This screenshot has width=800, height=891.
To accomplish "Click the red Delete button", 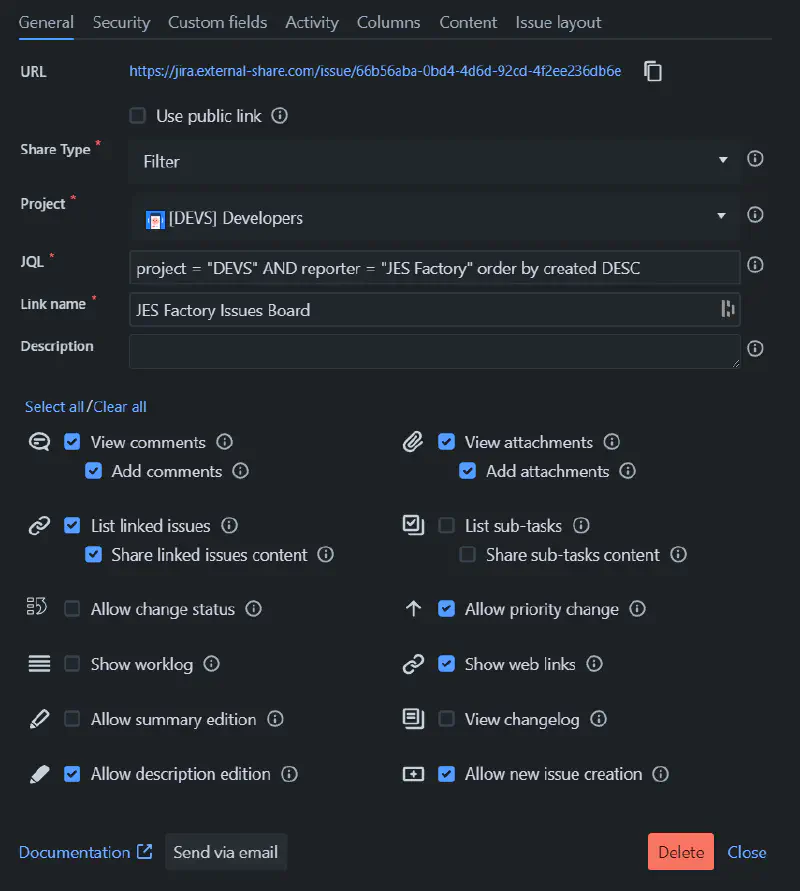I will pyautogui.click(x=681, y=852).
